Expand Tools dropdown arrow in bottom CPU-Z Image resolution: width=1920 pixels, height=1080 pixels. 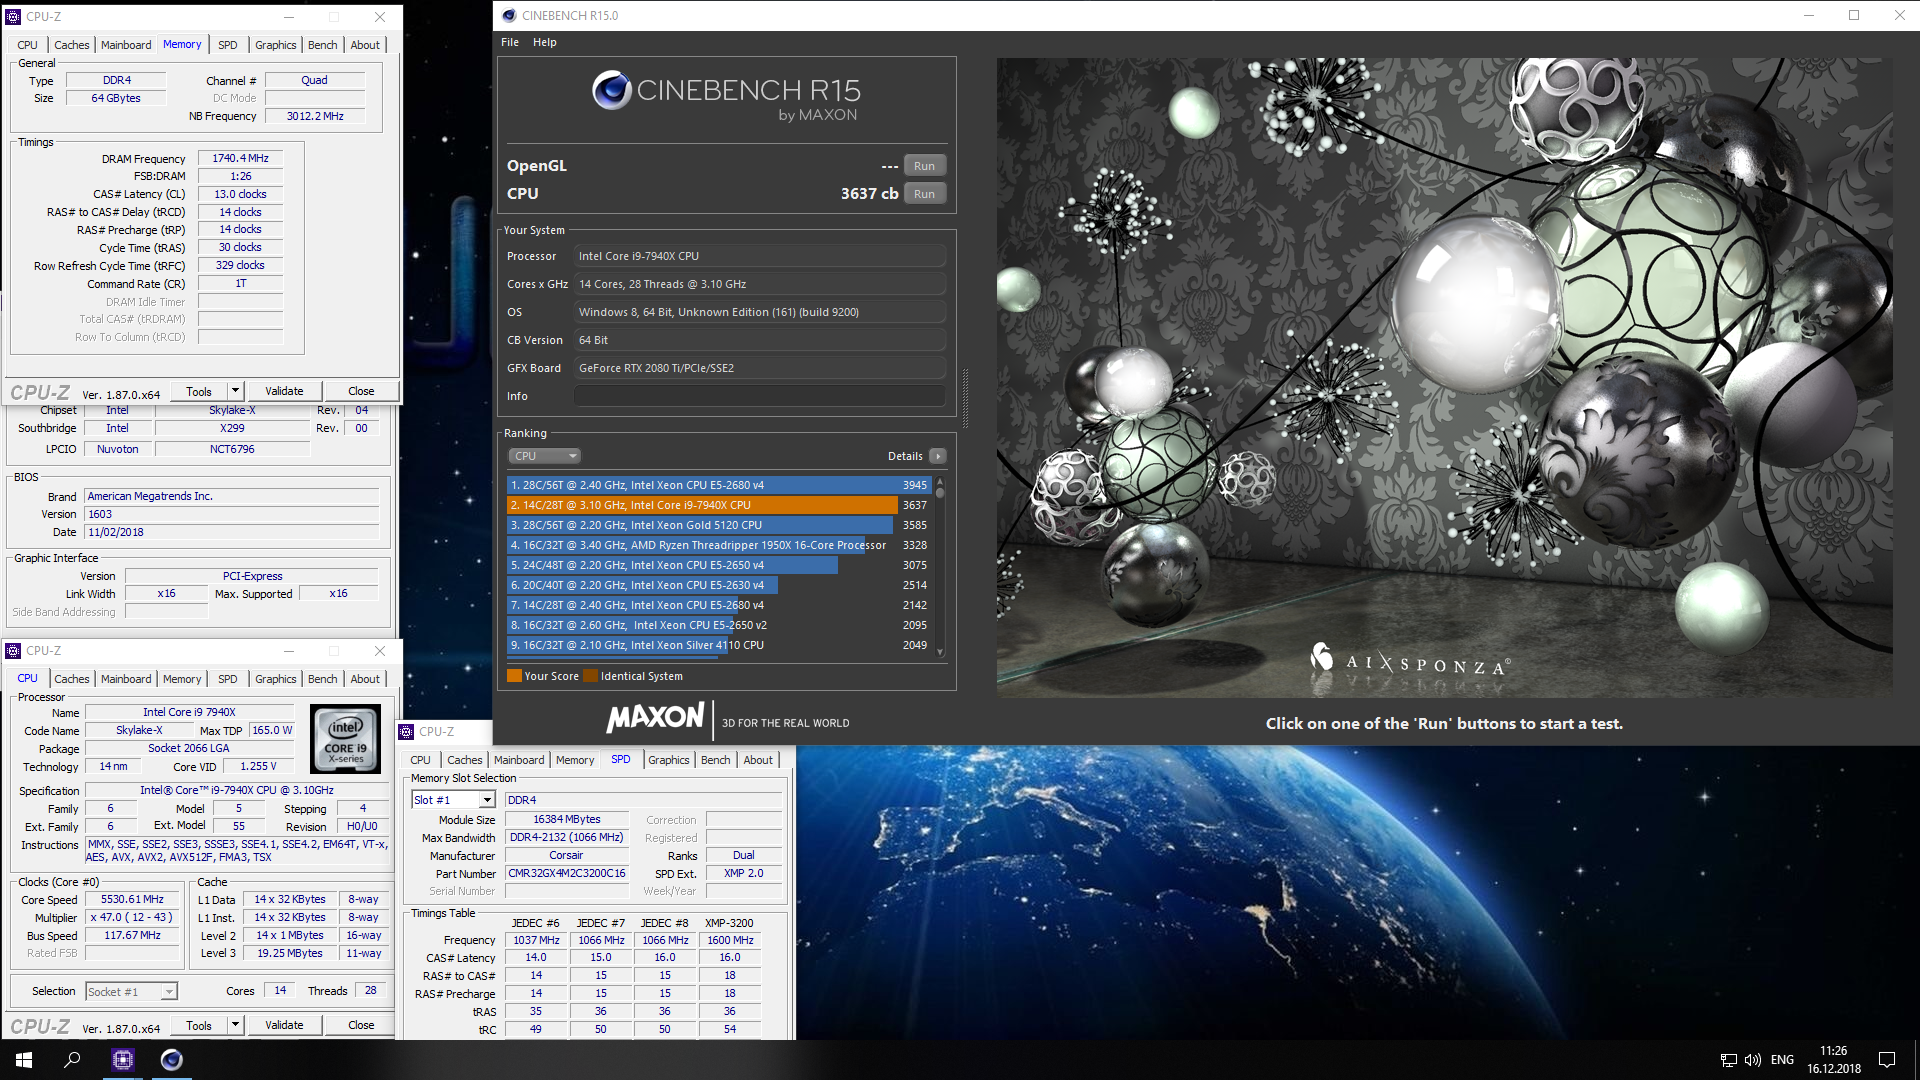pos(236,1026)
